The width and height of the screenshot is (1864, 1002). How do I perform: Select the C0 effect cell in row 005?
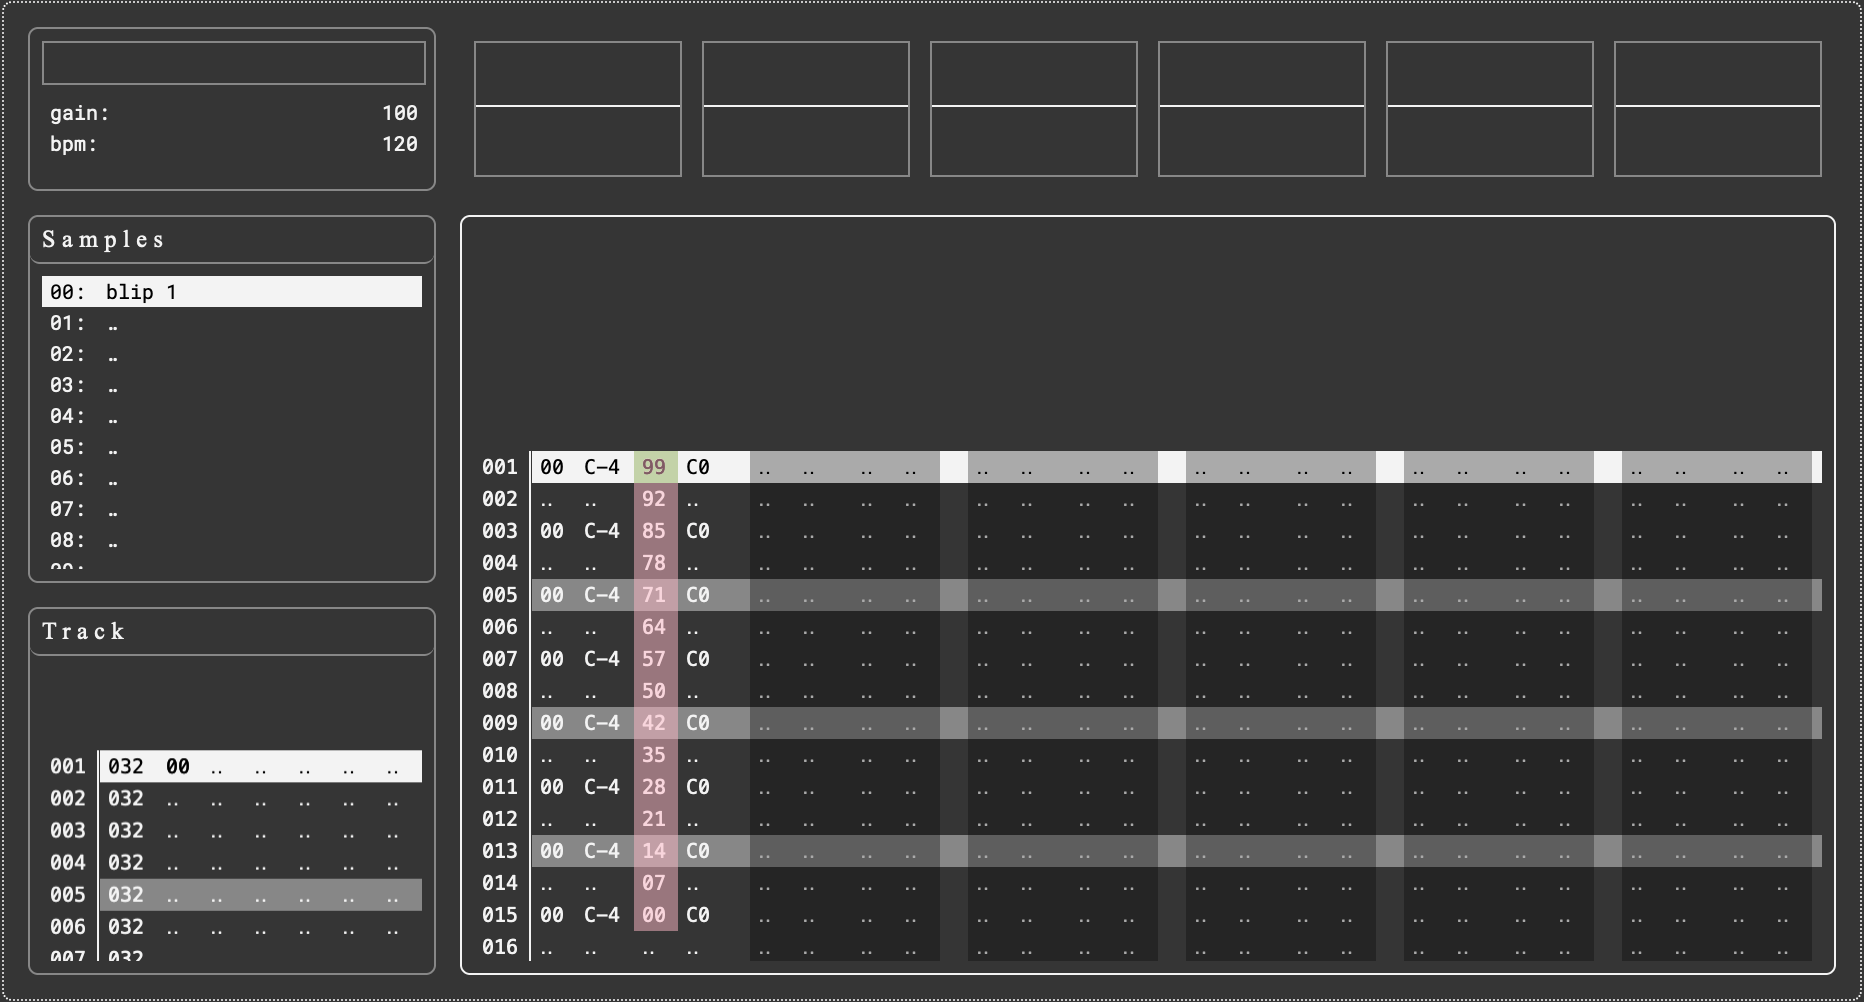click(698, 595)
